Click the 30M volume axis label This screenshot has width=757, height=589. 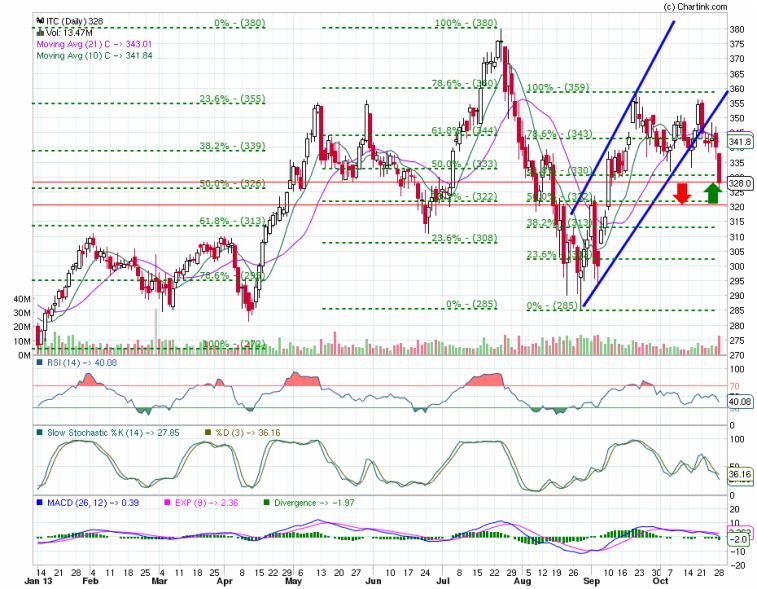[22, 313]
